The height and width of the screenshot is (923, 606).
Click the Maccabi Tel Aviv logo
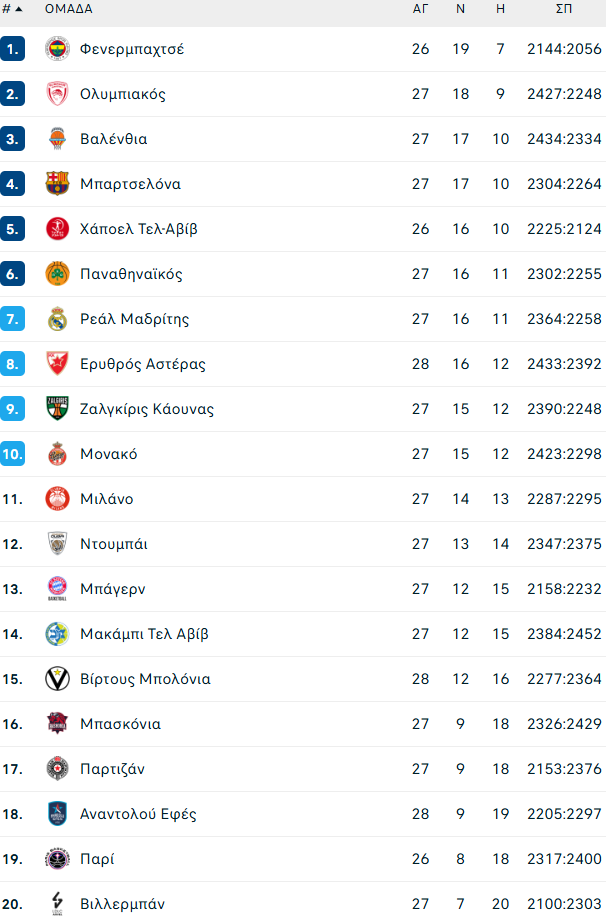pyautogui.click(x=57, y=634)
